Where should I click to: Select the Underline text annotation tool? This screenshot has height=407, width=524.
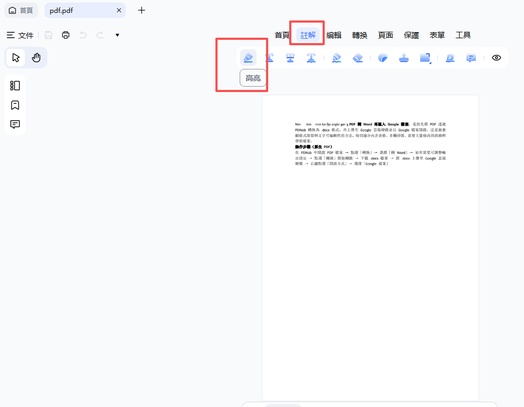click(269, 58)
